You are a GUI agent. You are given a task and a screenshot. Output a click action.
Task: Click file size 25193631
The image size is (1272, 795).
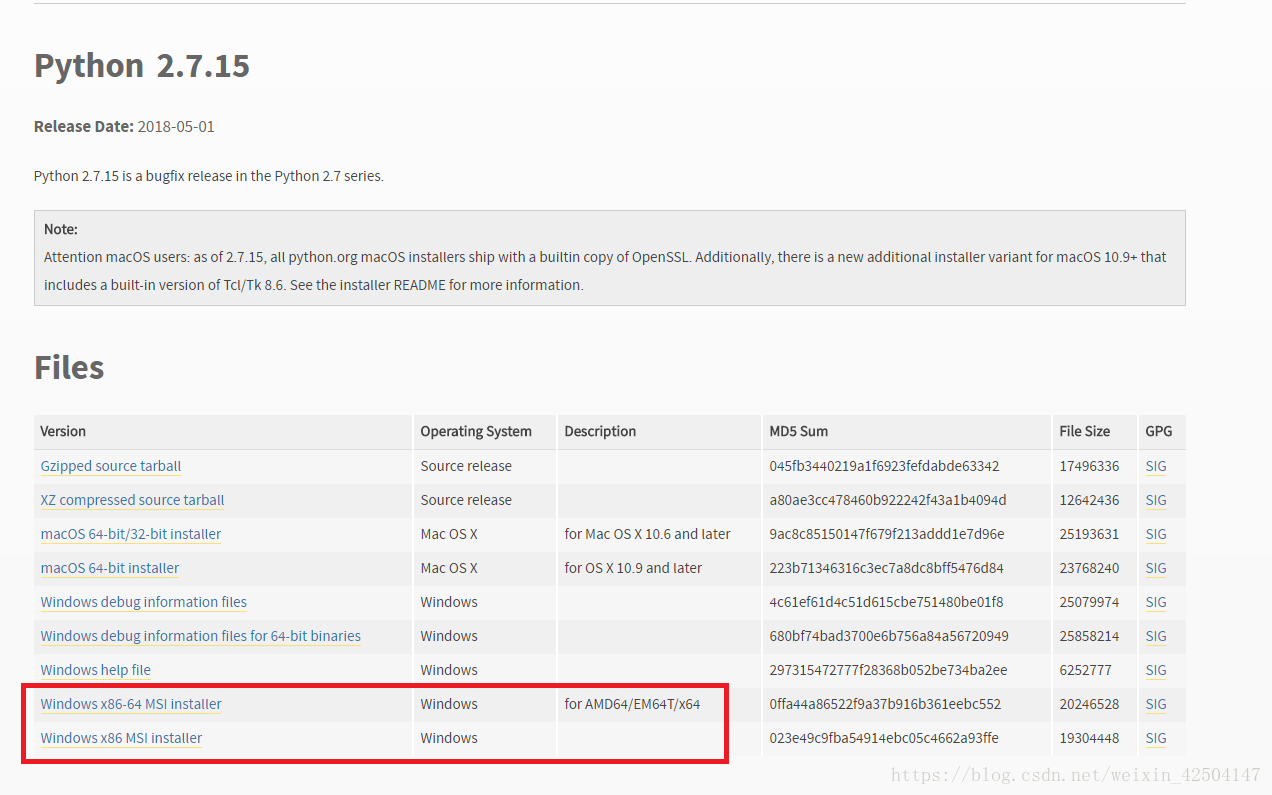[x=1089, y=534]
